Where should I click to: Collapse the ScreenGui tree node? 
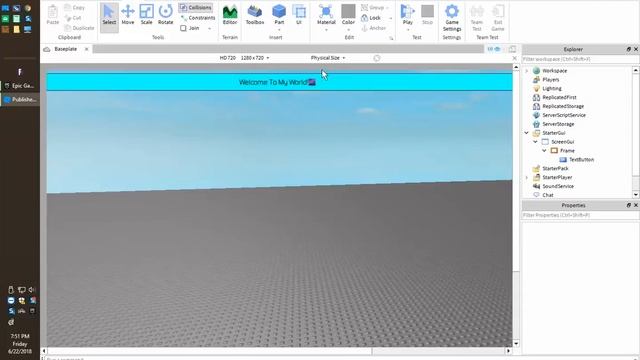click(x=536, y=142)
